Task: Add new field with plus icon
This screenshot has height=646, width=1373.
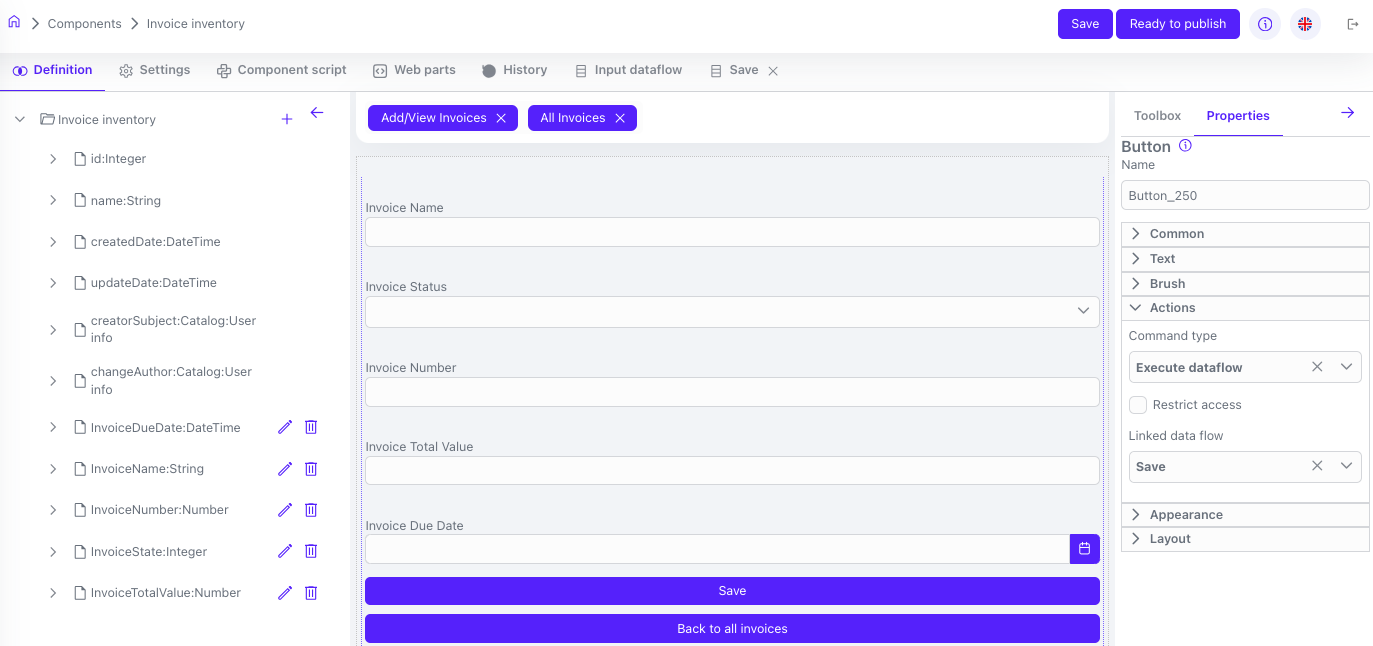Action: (x=287, y=119)
